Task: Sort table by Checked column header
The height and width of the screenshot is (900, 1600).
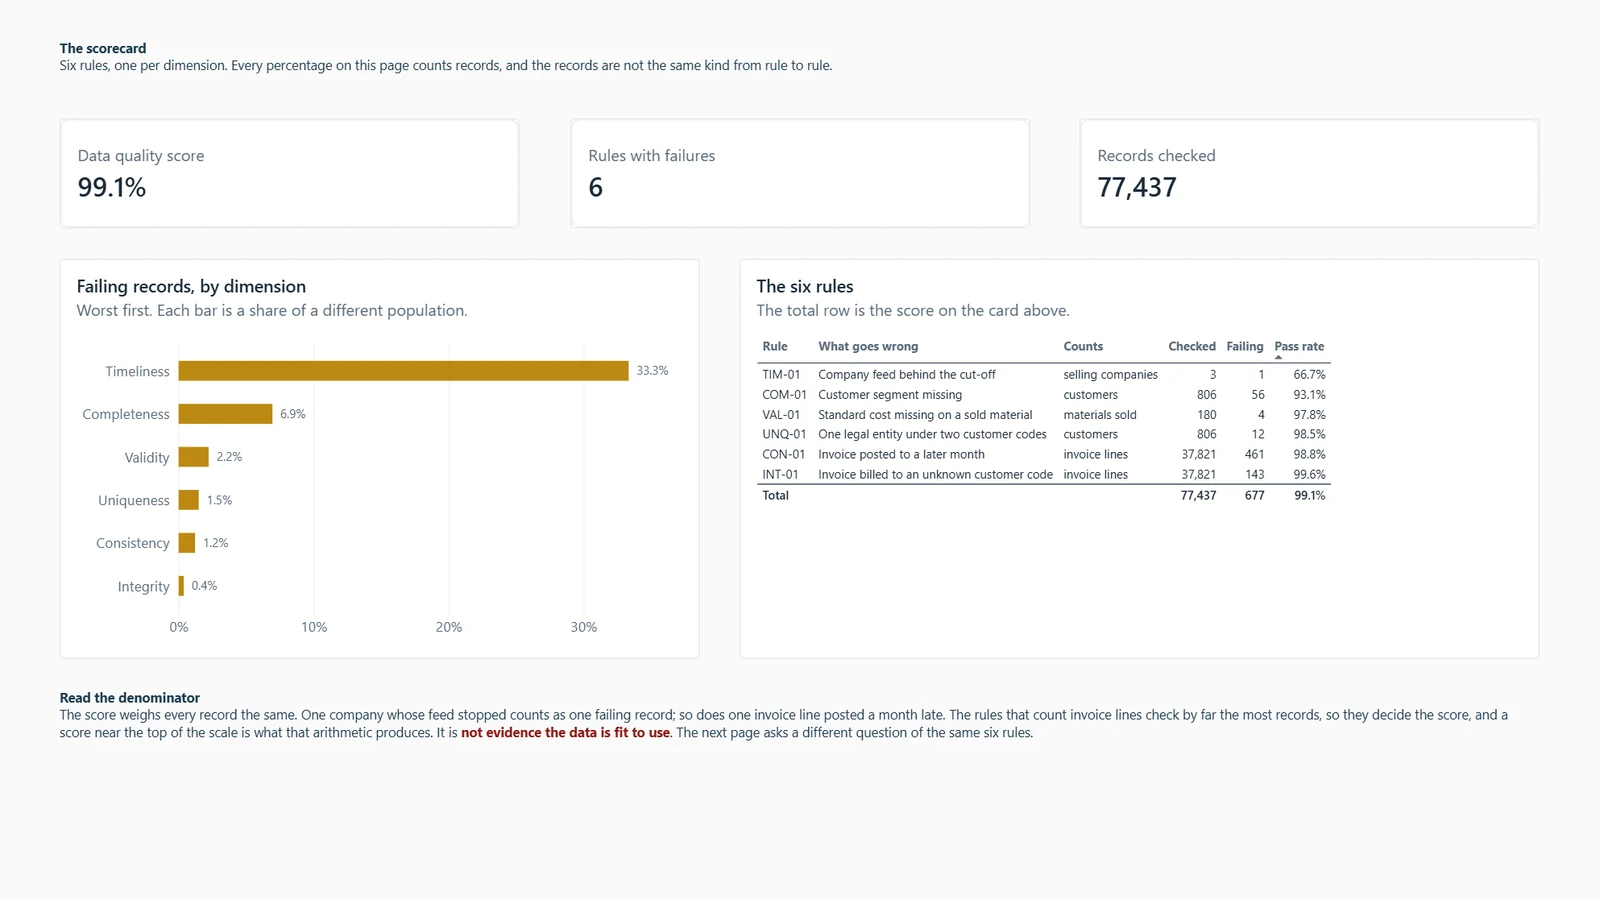Action: tap(1192, 346)
